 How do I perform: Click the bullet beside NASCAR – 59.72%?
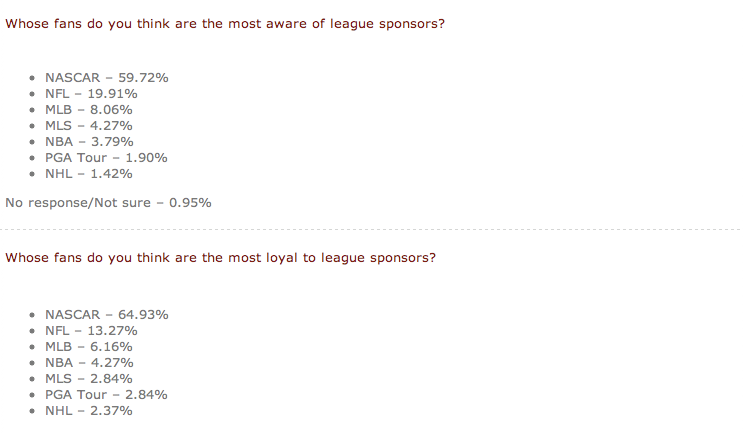pos(32,78)
